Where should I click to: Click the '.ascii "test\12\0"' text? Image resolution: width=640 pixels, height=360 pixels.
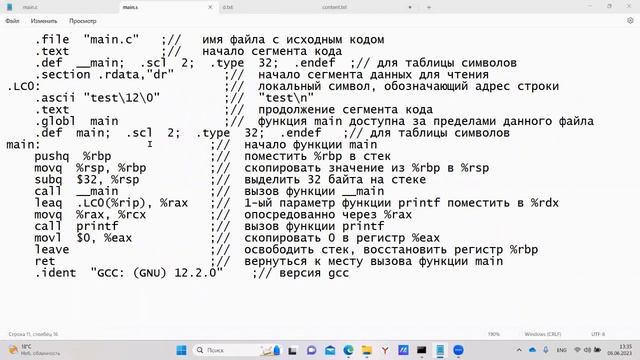tap(97, 98)
